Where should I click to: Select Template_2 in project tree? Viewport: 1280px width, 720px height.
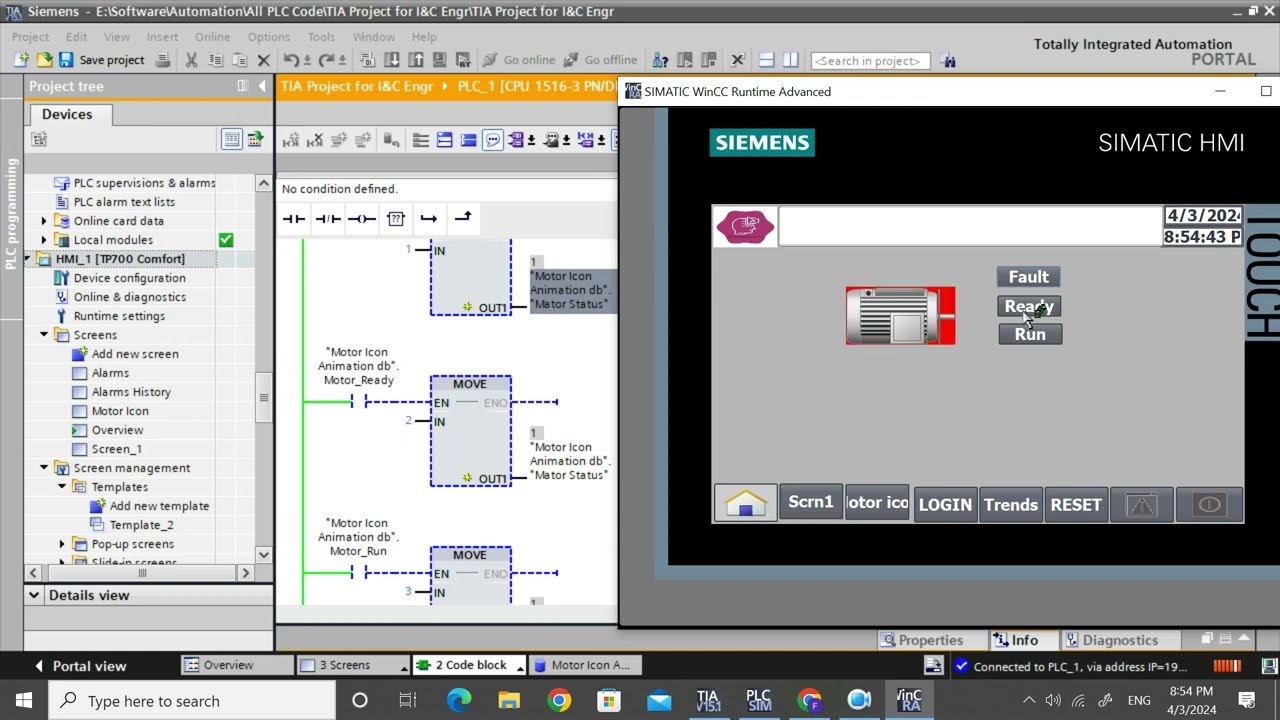141,525
